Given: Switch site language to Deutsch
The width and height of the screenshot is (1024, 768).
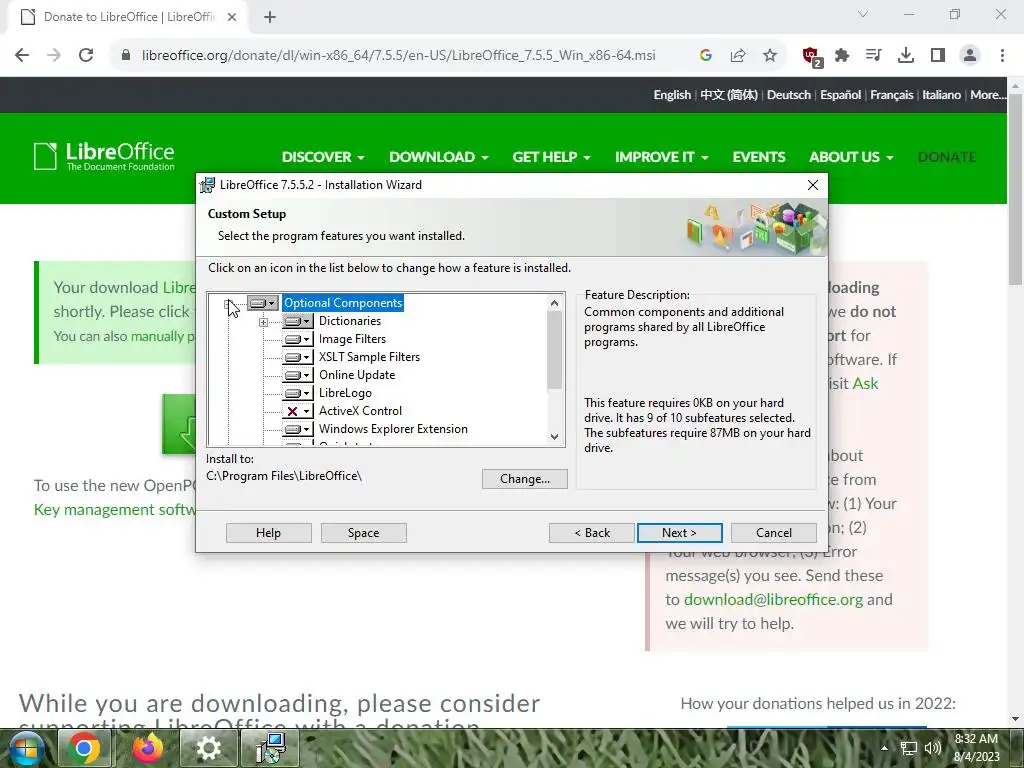Looking at the screenshot, I should pyautogui.click(x=788, y=95).
